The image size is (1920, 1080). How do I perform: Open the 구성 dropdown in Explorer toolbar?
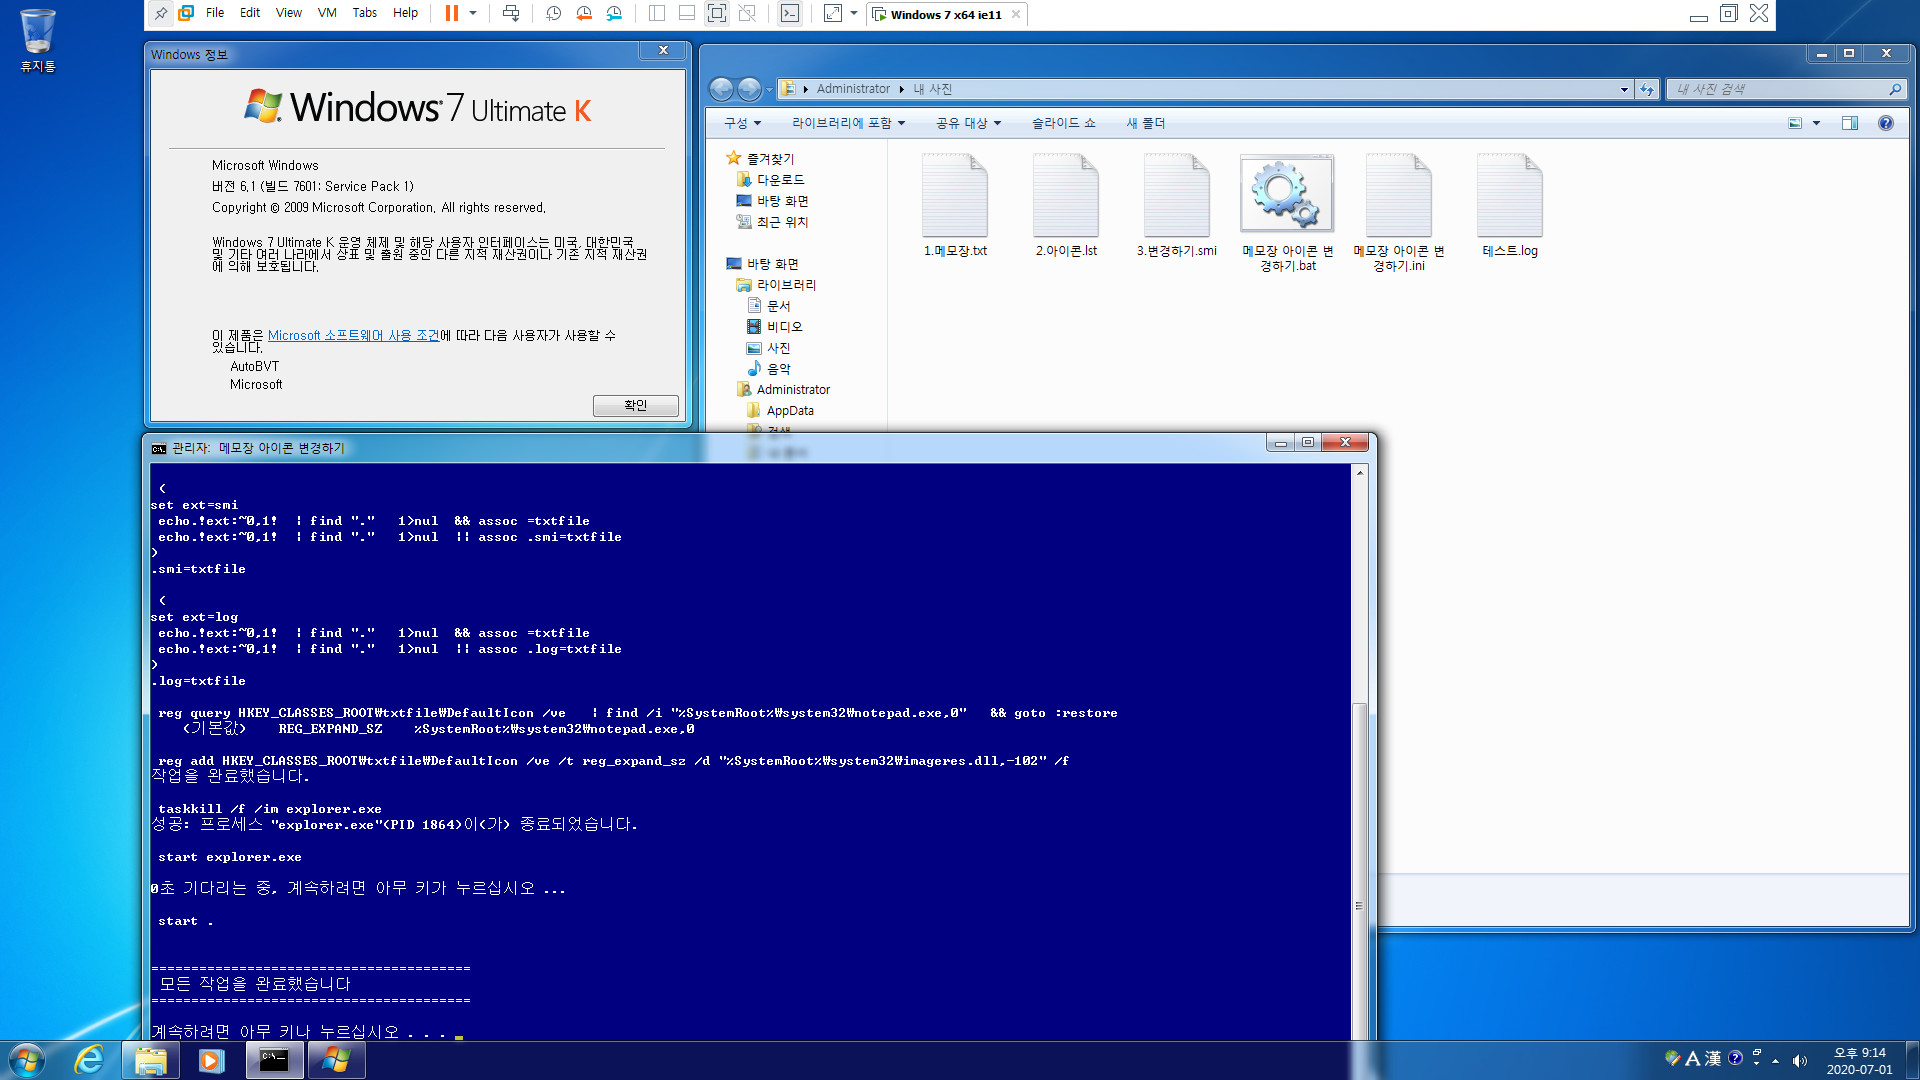point(742,123)
